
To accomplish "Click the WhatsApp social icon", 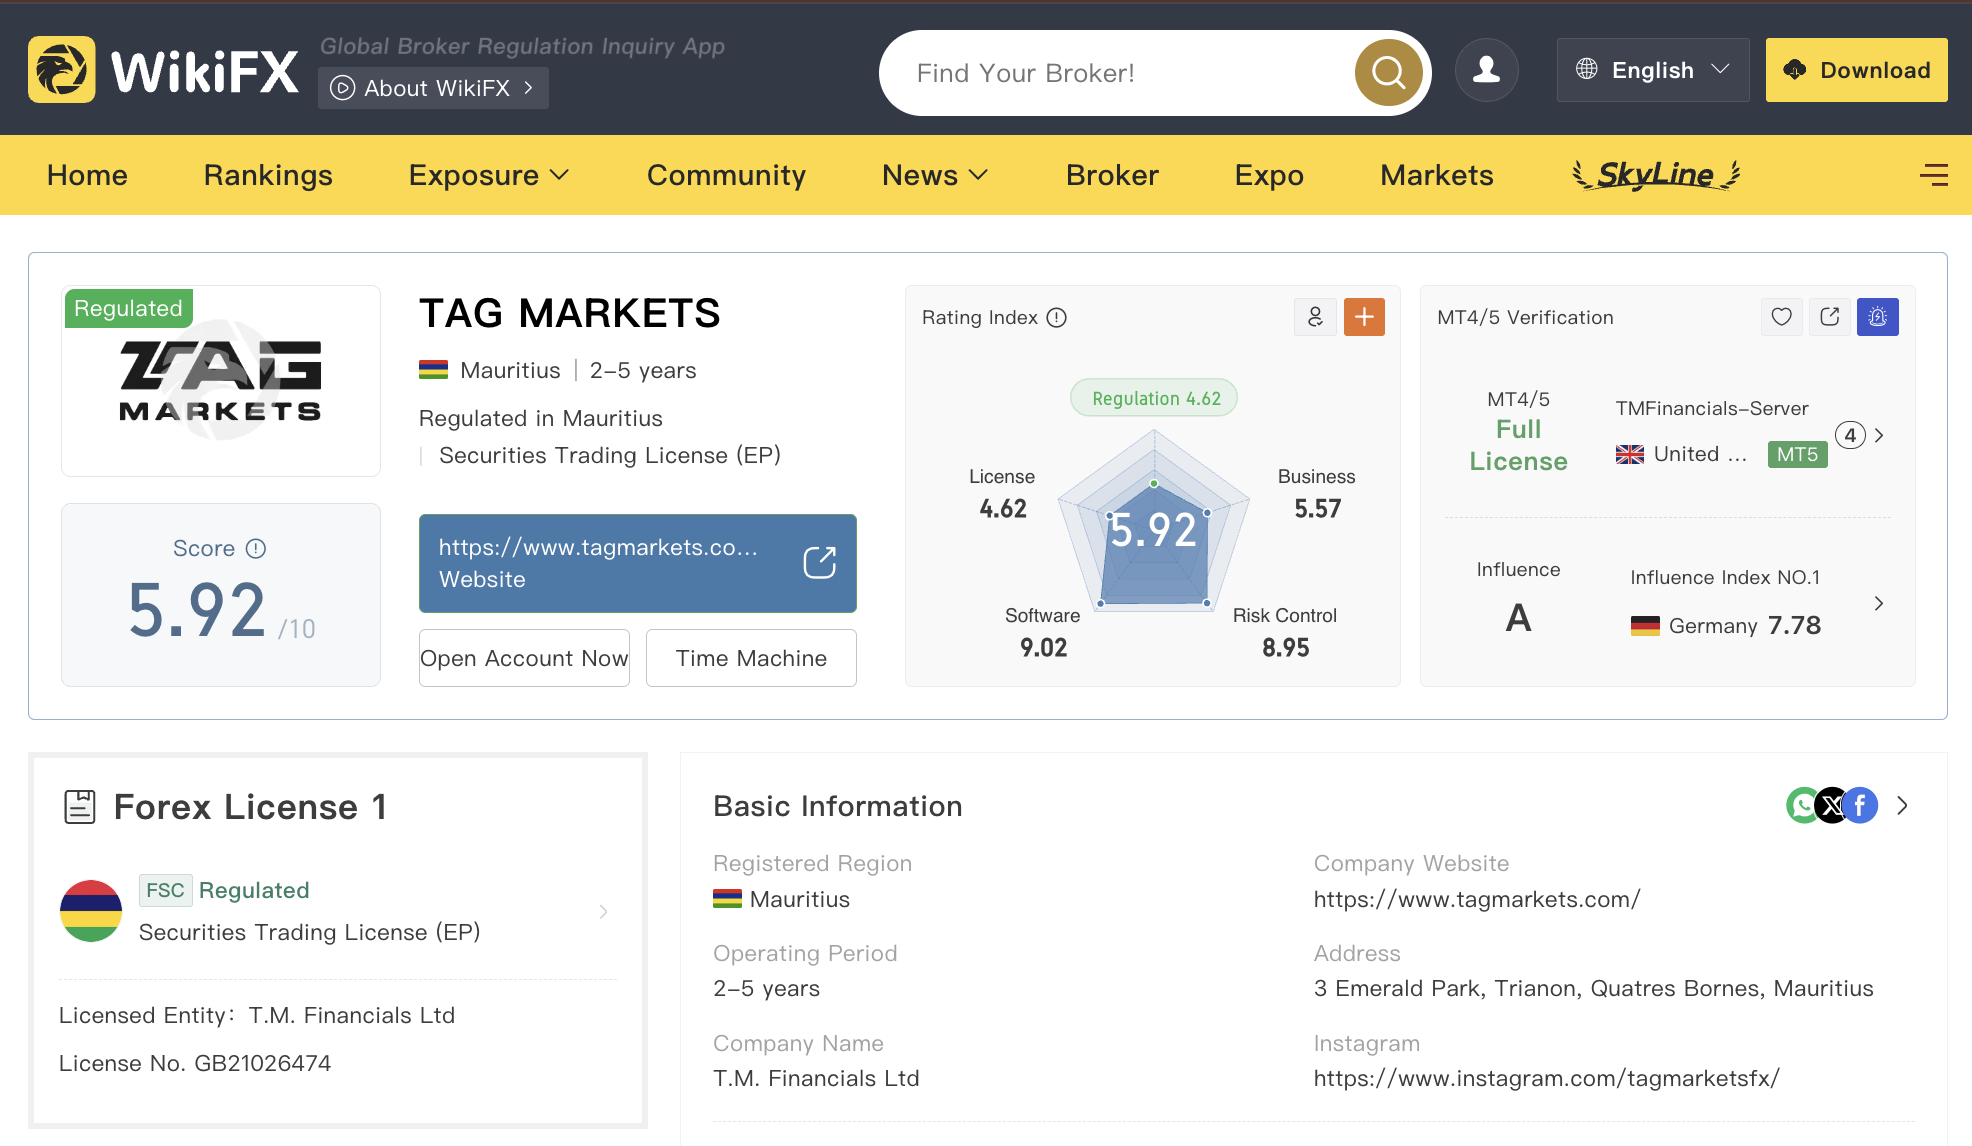I will point(1802,805).
